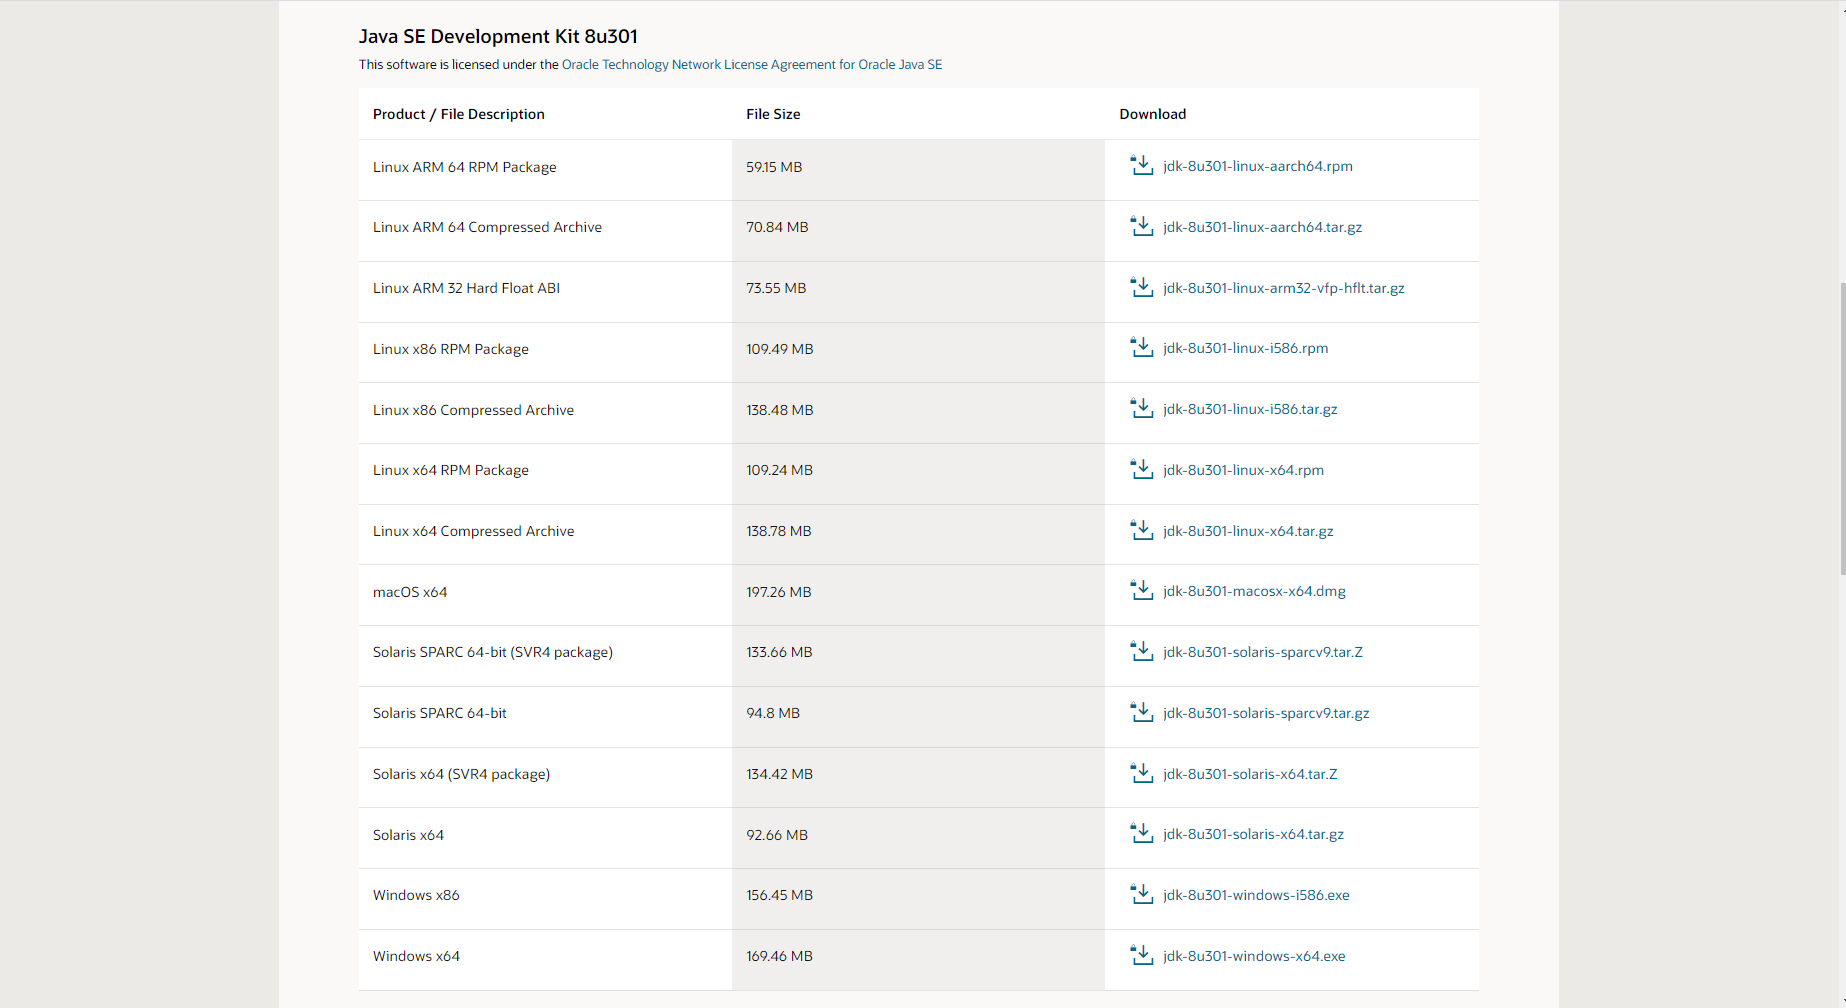The width and height of the screenshot is (1846, 1008).
Task: Download jdk-8u301-solaris-x64.tar.gz file link
Action: click(1253, 834)
